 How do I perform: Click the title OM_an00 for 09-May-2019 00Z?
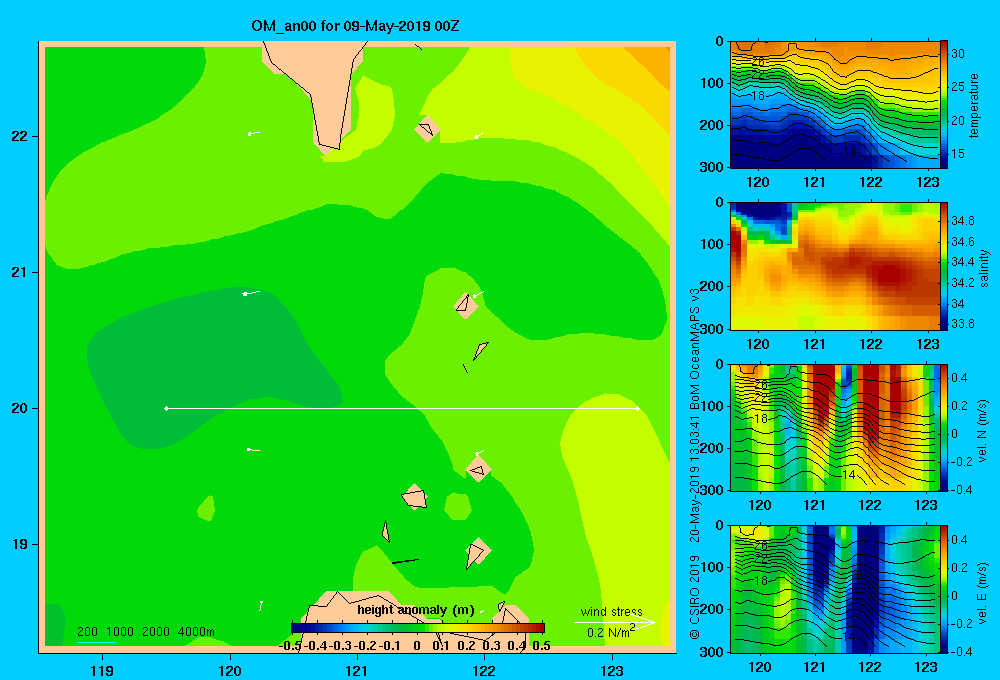[355, 26]
